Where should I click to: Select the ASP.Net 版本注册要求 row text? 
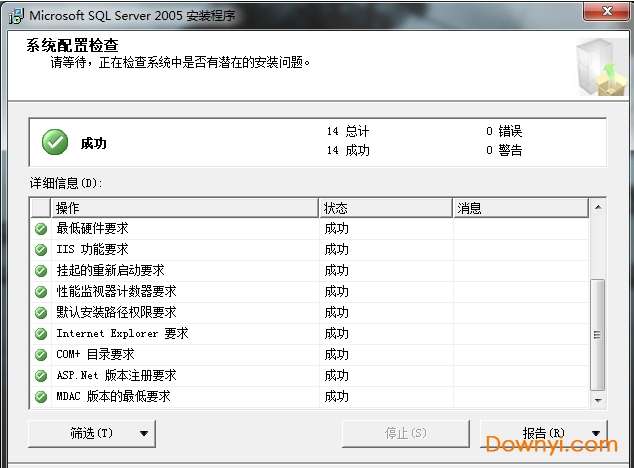click(116, 376)
